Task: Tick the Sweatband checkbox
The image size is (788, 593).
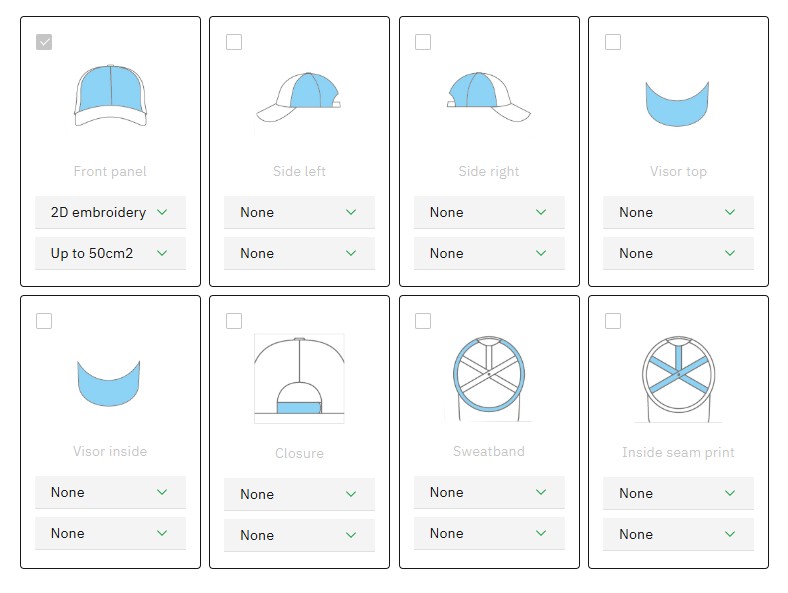Action: [423, 321]
